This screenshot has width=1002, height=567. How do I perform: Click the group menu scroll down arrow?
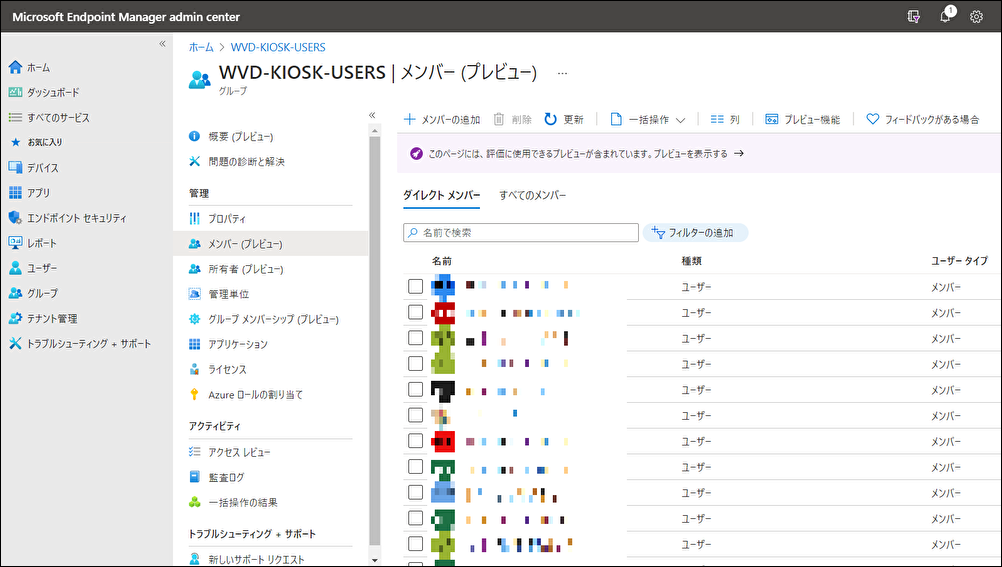coord(374,560)
